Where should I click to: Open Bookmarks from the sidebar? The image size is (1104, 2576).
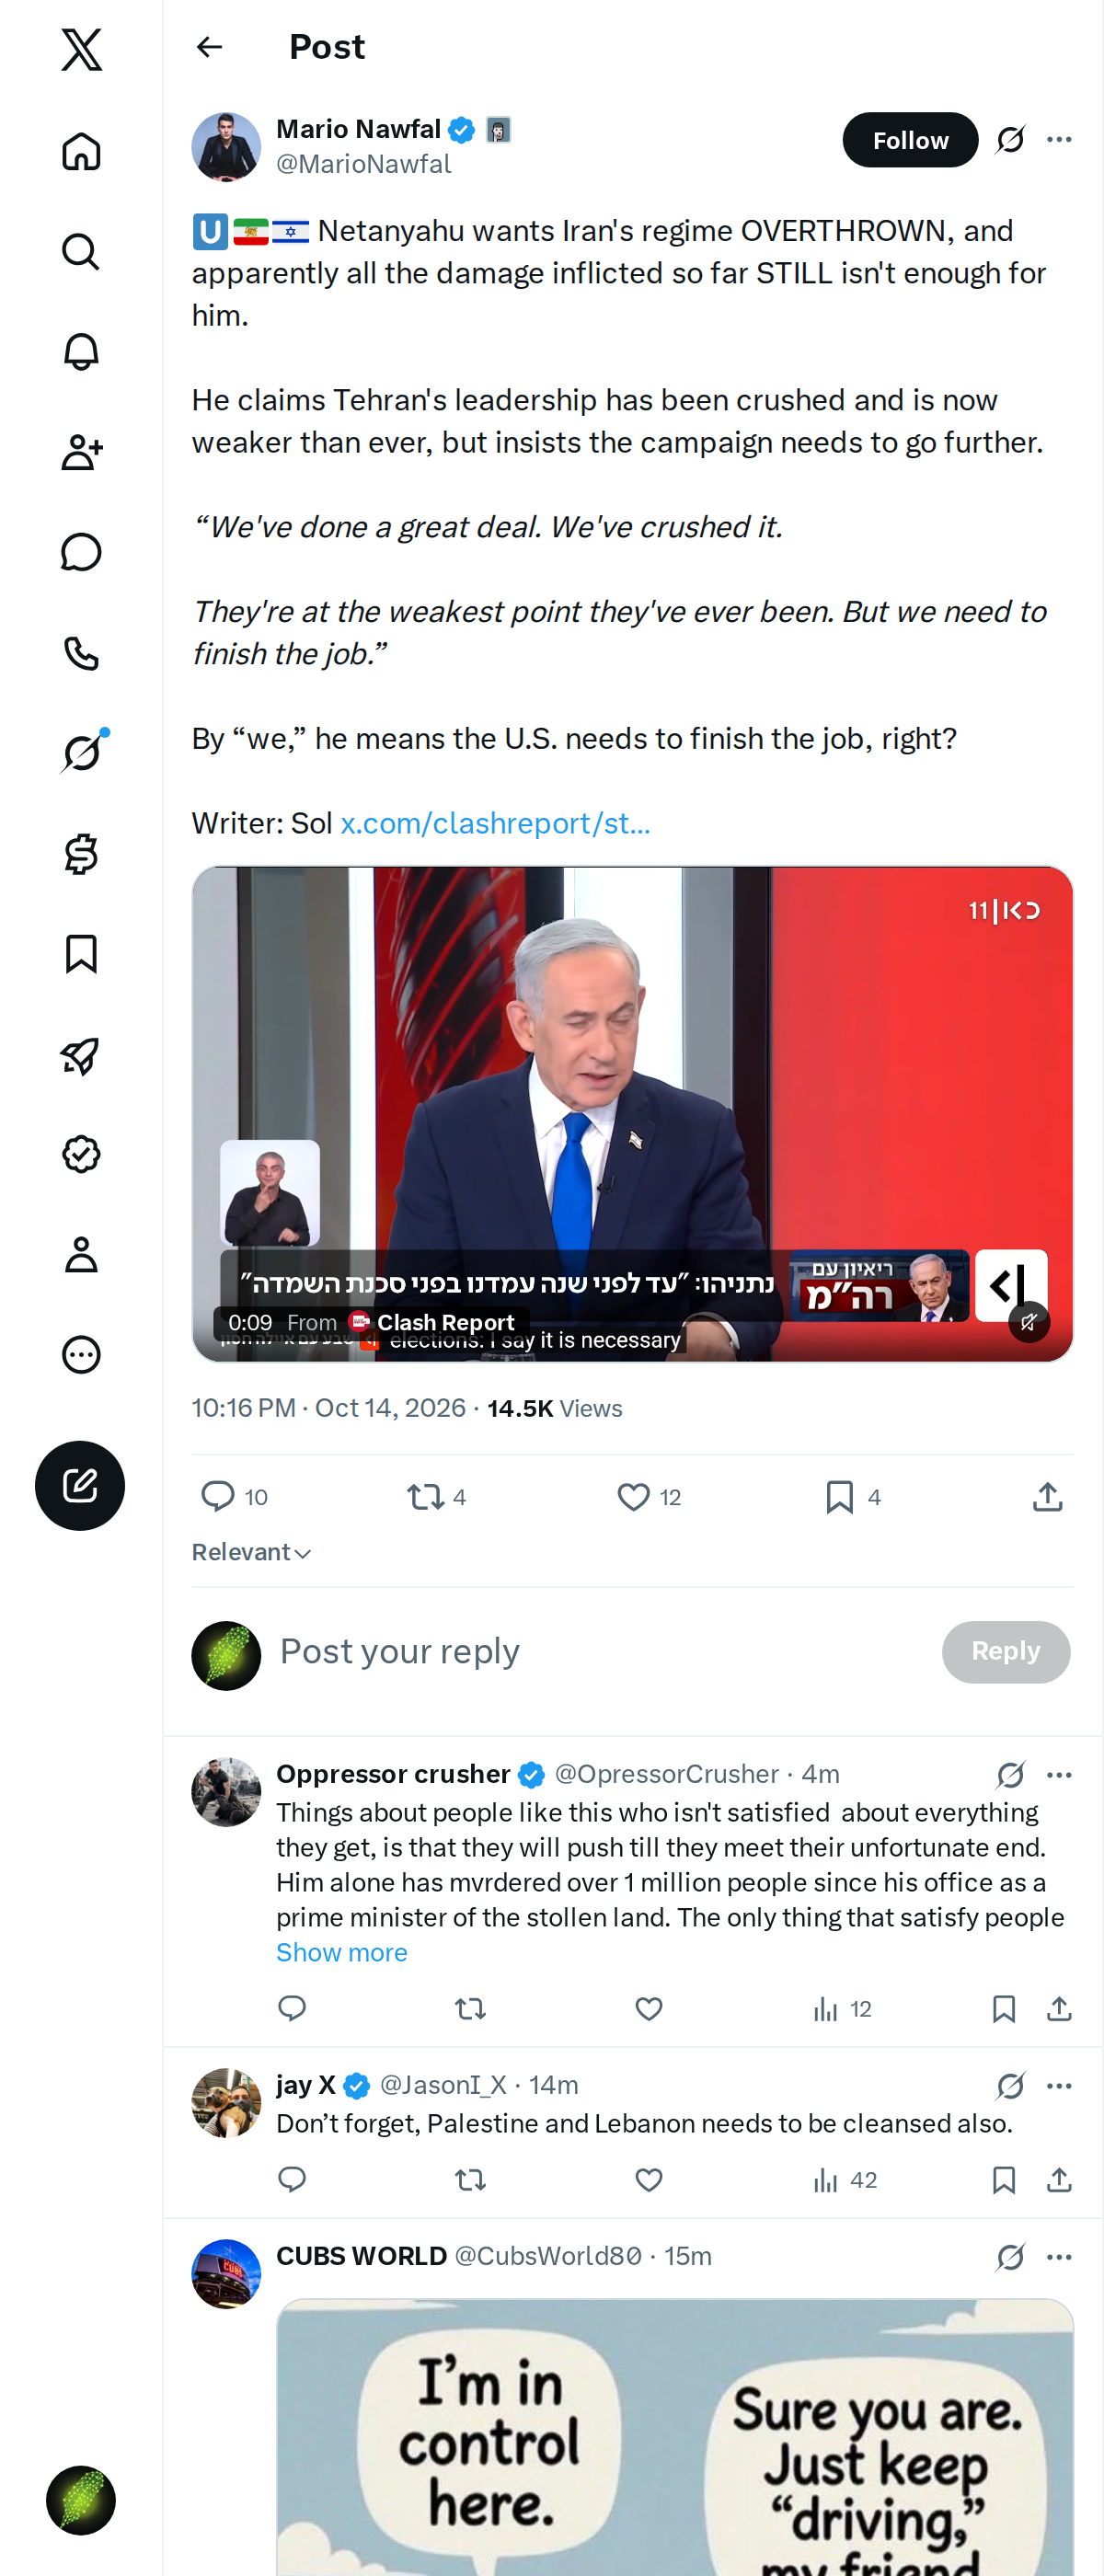click(81, 954)
